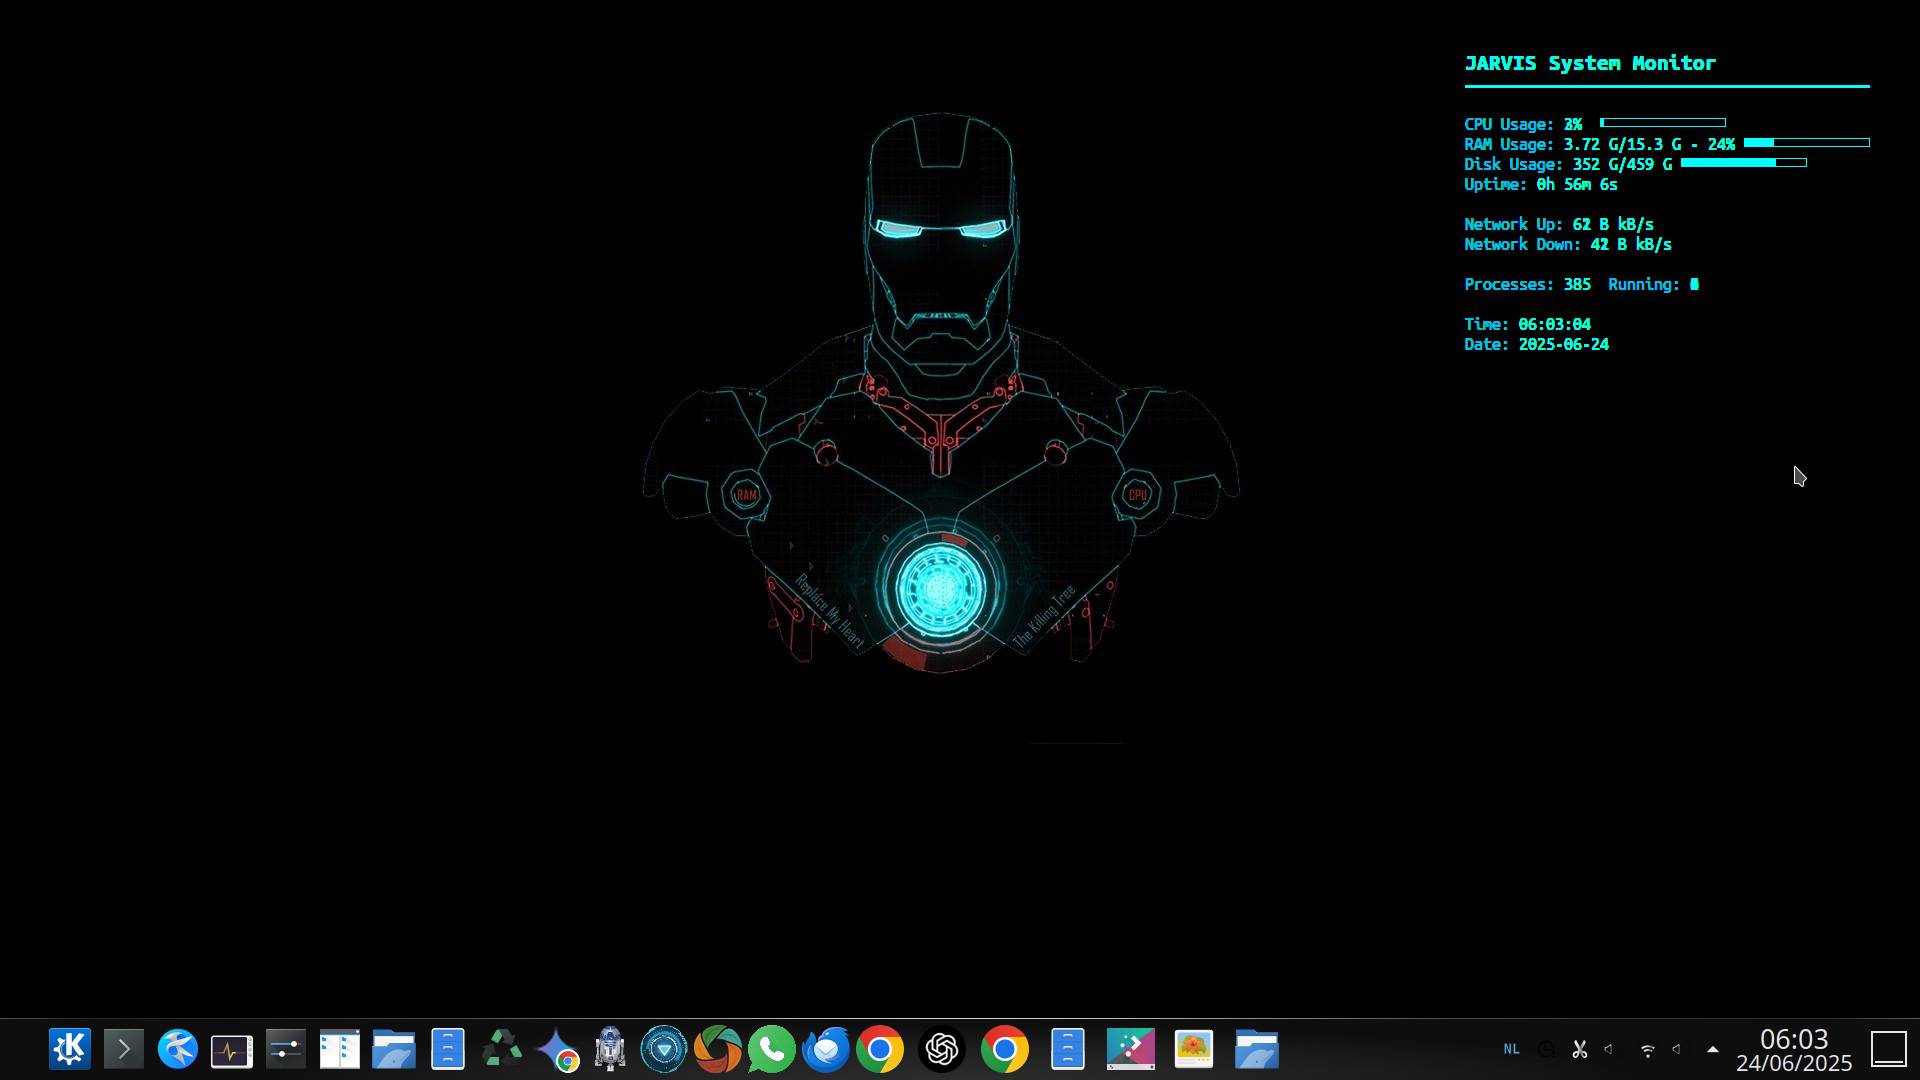Switch keyboard layout by clicking NL indicator
The width and height of the screenshot is (1920, 1080).
[x=1512, y=1050]
